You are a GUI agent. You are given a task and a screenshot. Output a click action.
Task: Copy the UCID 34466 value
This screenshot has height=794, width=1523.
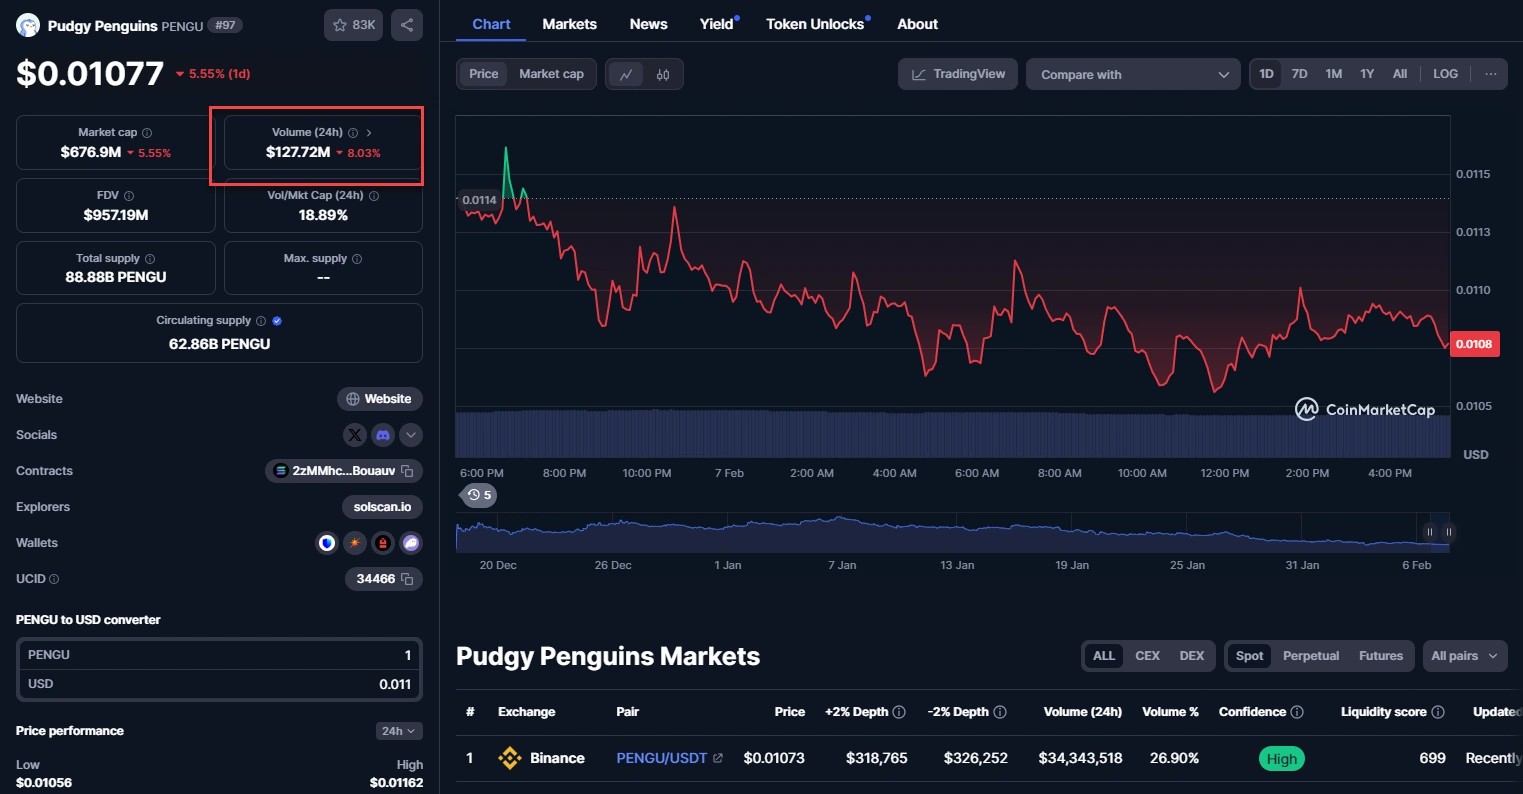tap(407, 579)
